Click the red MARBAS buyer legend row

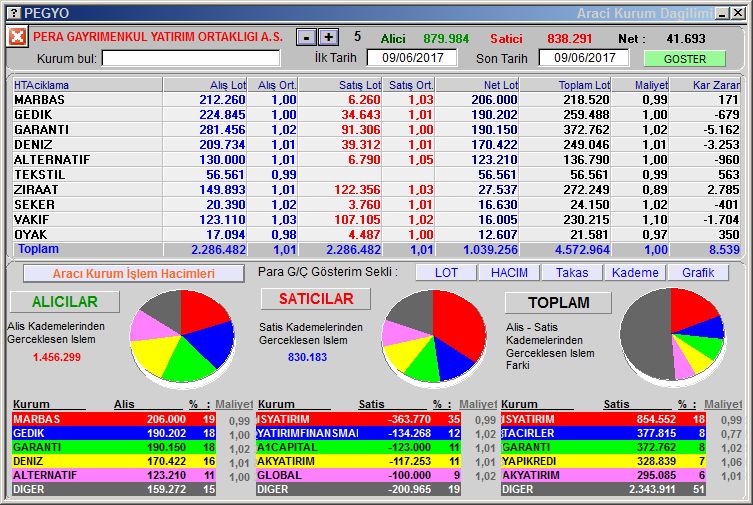pyautogui.click(x=114, y=419)
